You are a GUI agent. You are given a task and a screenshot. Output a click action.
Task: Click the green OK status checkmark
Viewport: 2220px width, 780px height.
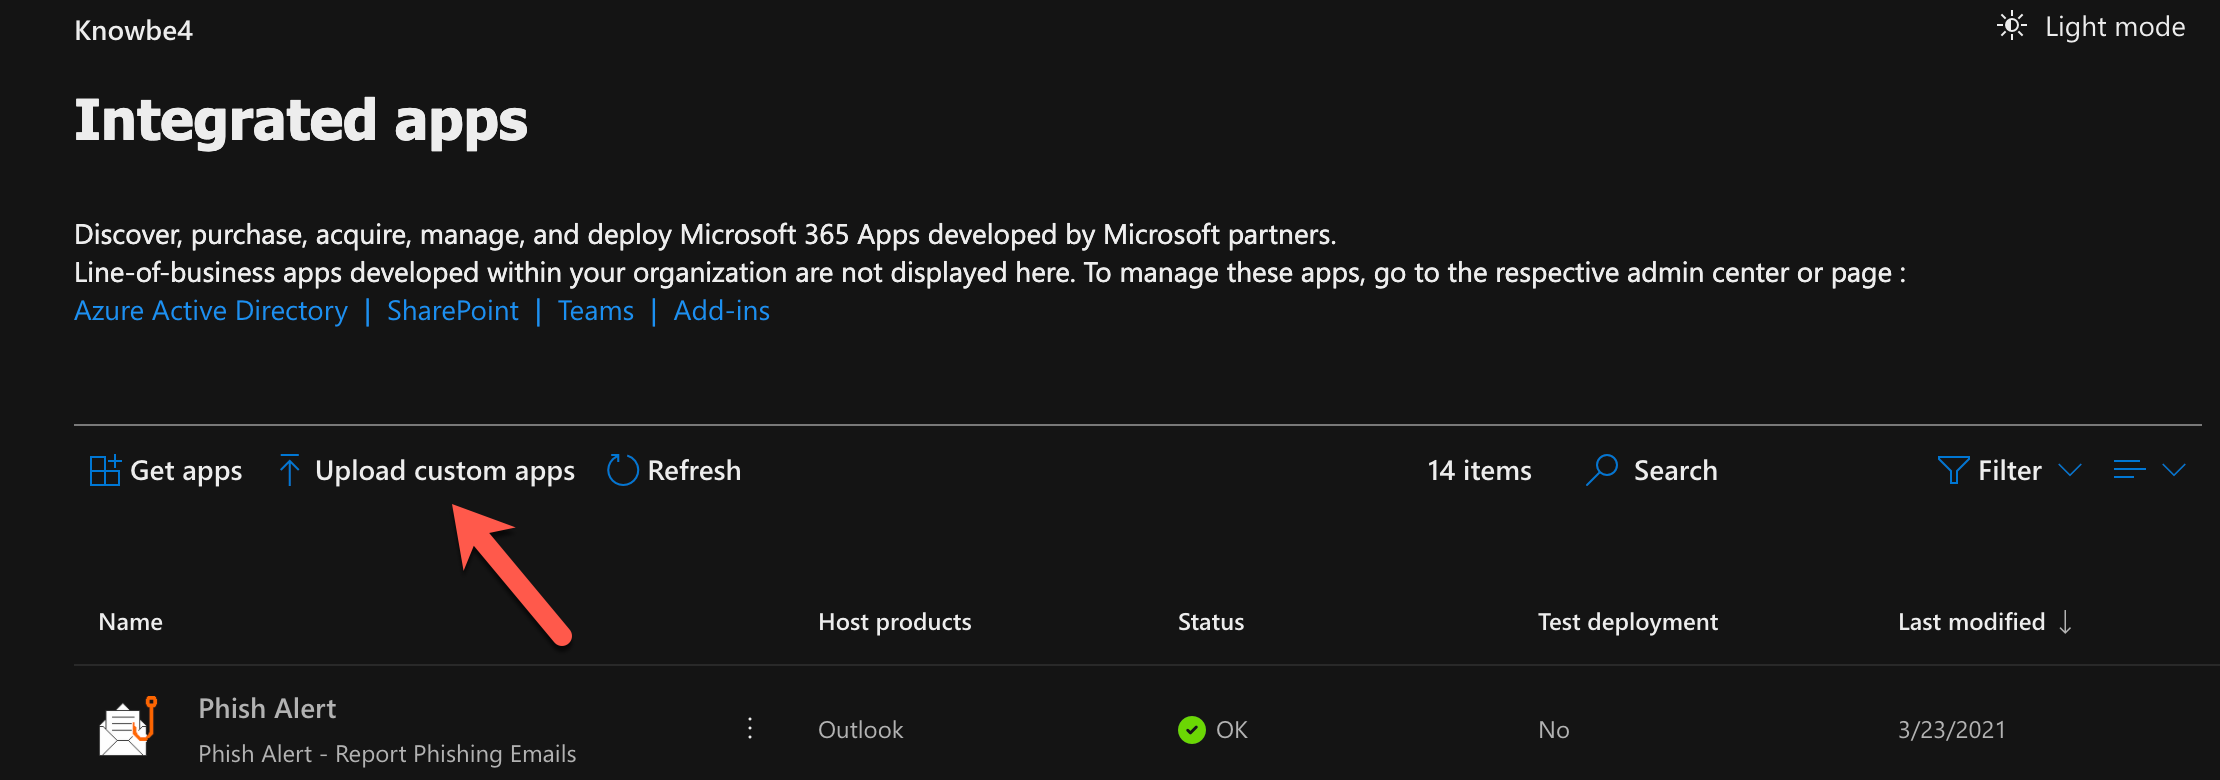click(1192, 730)
